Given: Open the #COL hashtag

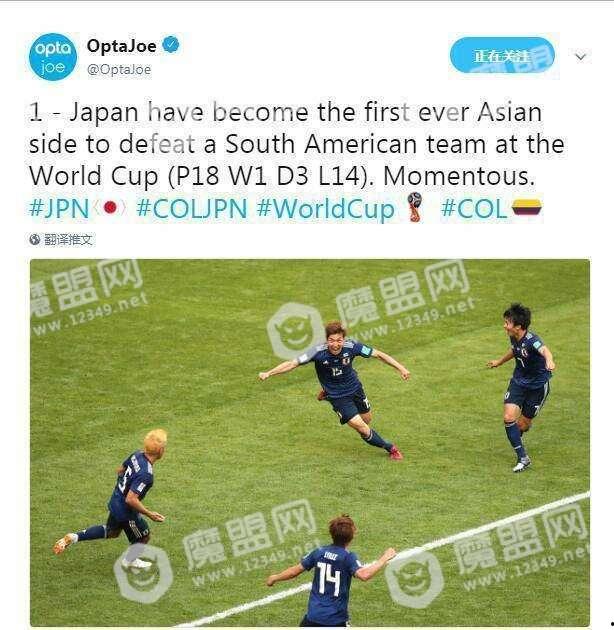Looking at the screenshot, I should click(474, 209).
